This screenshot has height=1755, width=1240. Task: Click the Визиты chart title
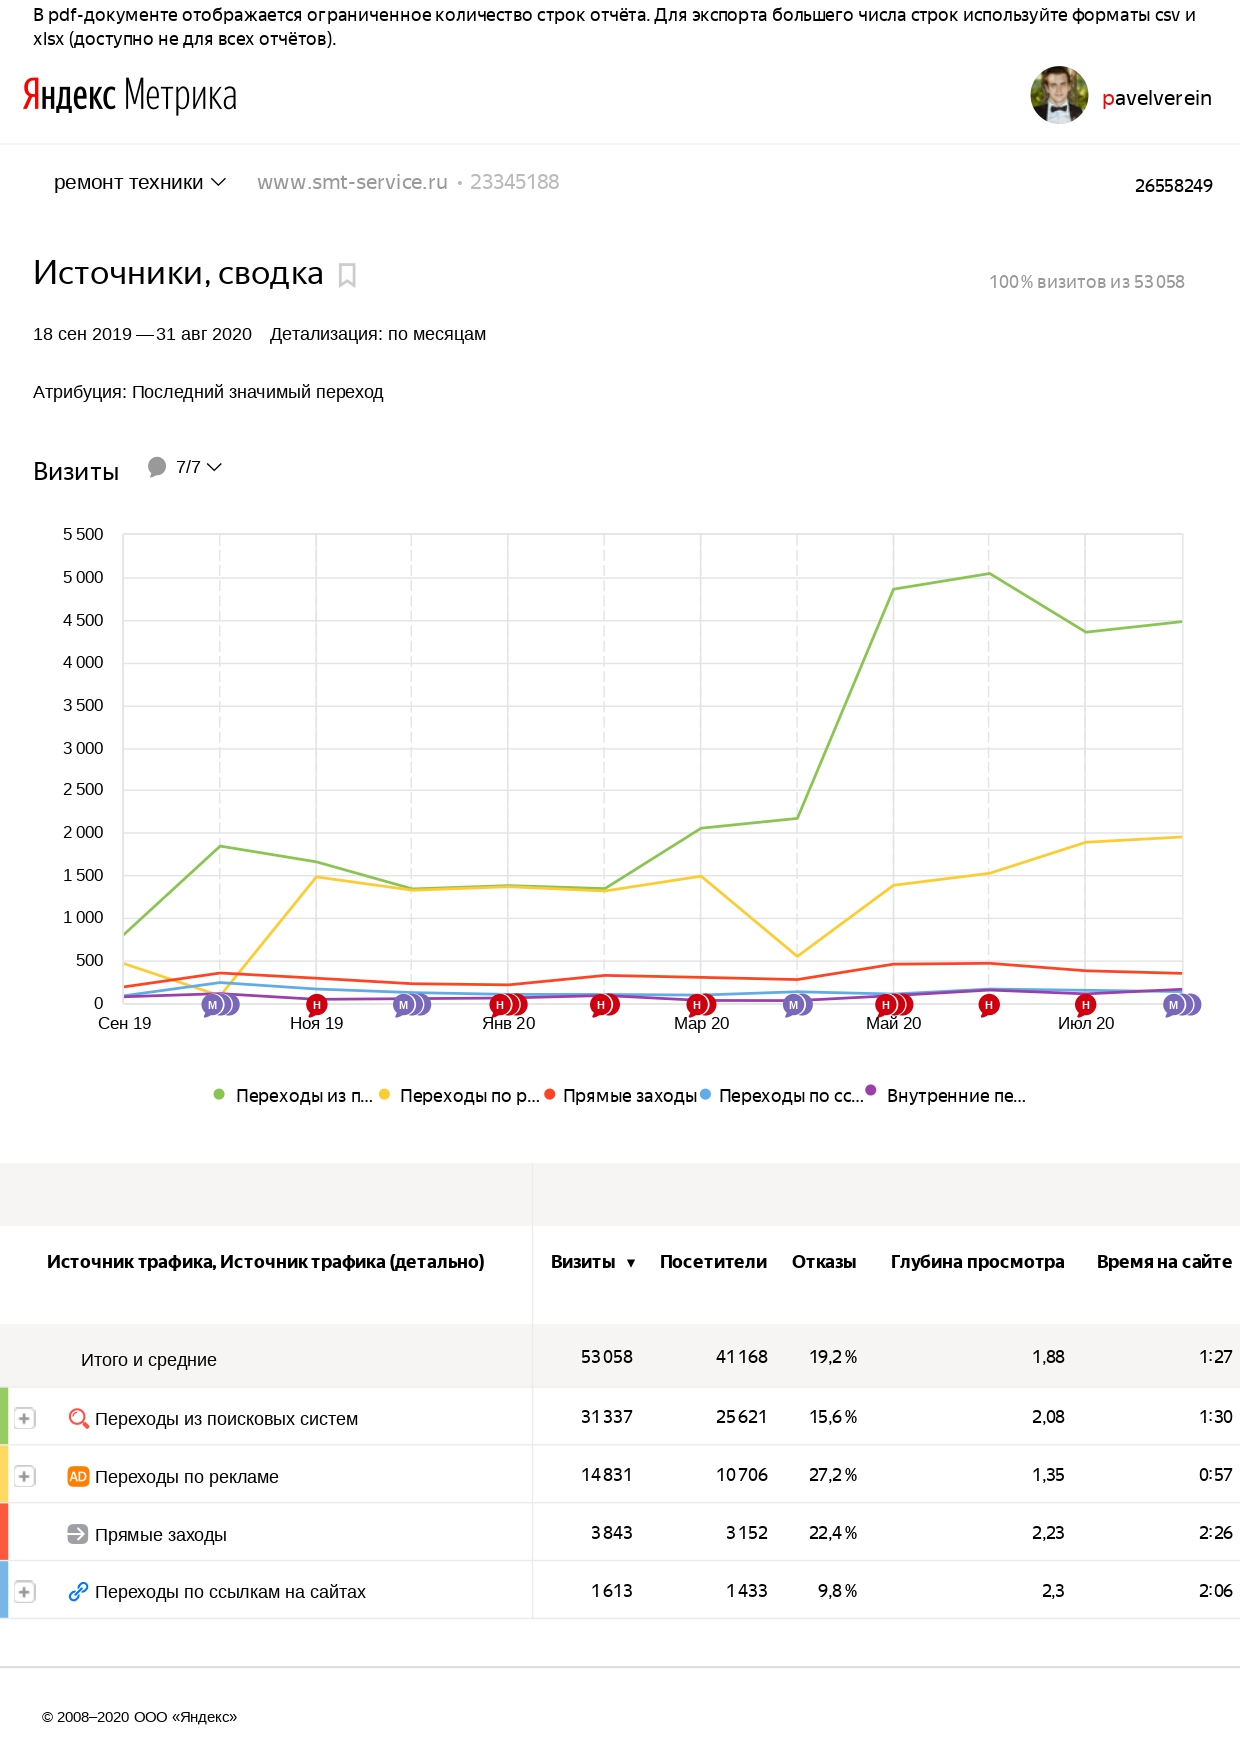(x=76, y=472)
